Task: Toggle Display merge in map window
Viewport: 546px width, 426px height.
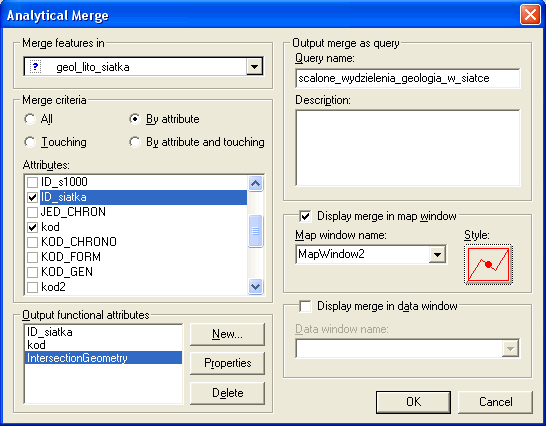Action: coord(305,216)
